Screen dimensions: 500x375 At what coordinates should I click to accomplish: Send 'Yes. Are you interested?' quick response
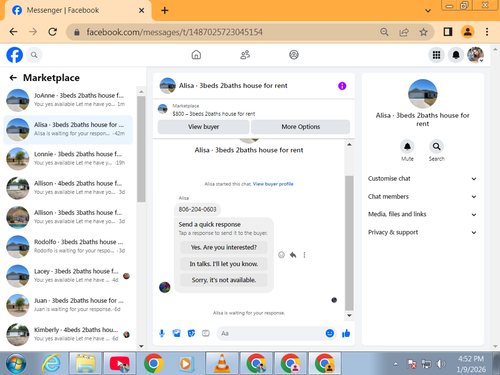(224, 247)
